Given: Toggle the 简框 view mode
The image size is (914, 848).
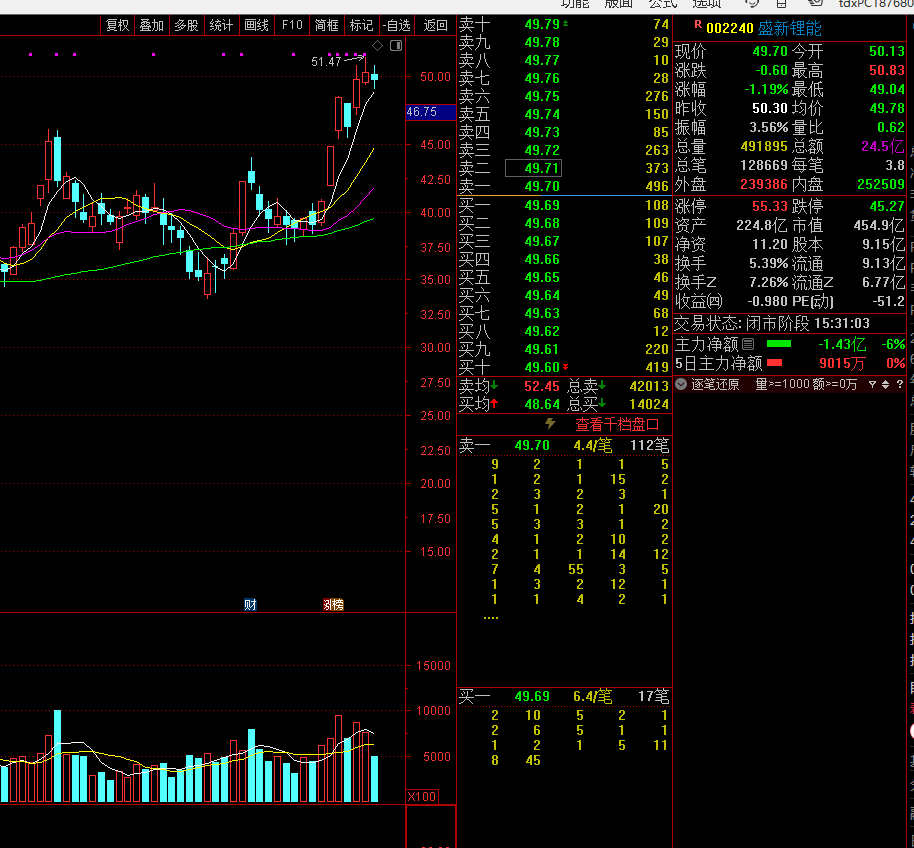Looking at the screenshot, I should (326, 25).
